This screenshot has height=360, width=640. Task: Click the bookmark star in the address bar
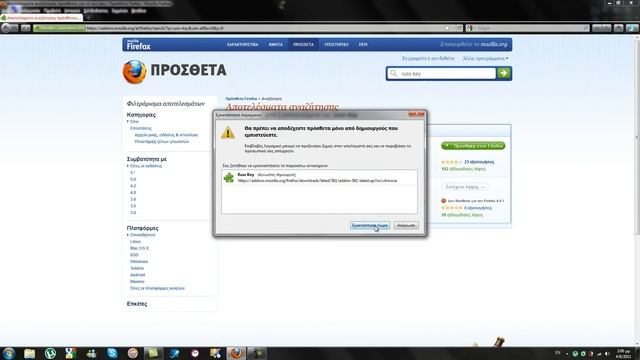(447, 28)
